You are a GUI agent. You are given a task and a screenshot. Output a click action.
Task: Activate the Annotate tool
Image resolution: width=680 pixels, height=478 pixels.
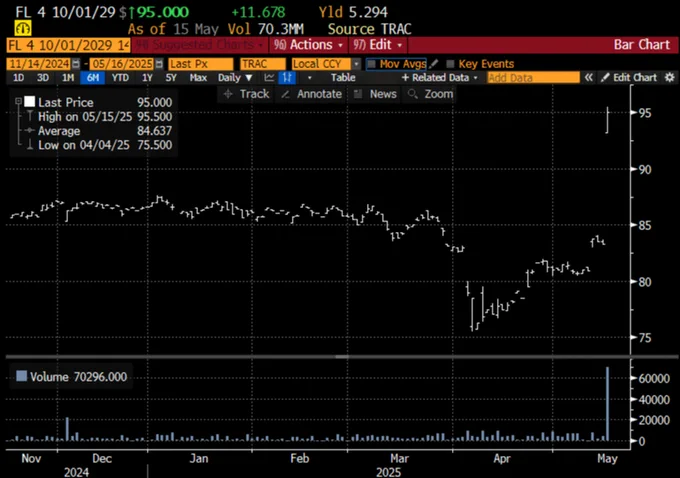coord(311,94)
